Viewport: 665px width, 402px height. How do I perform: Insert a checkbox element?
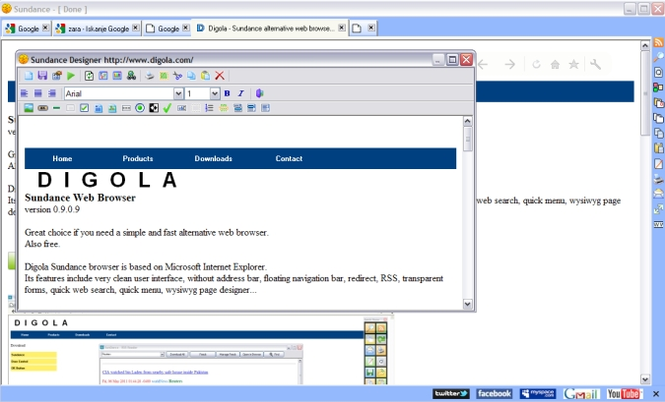coord(84,108)
